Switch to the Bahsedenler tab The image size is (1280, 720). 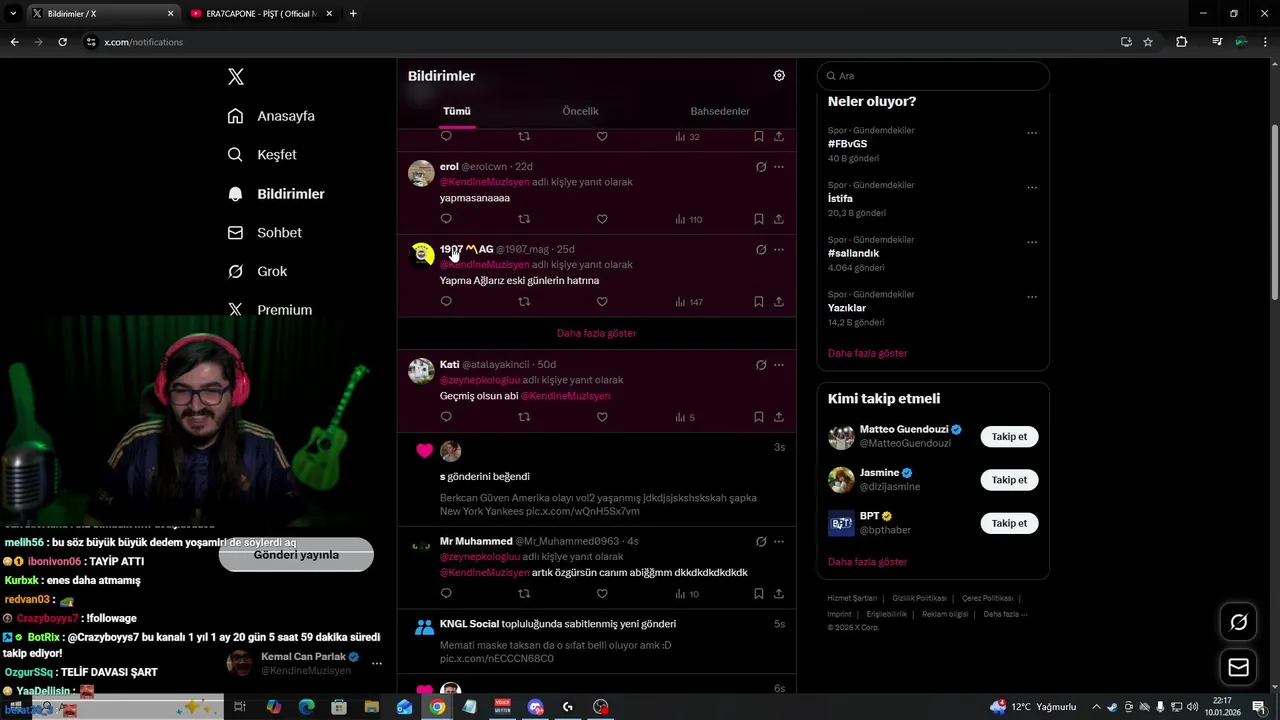pos(720,111)
